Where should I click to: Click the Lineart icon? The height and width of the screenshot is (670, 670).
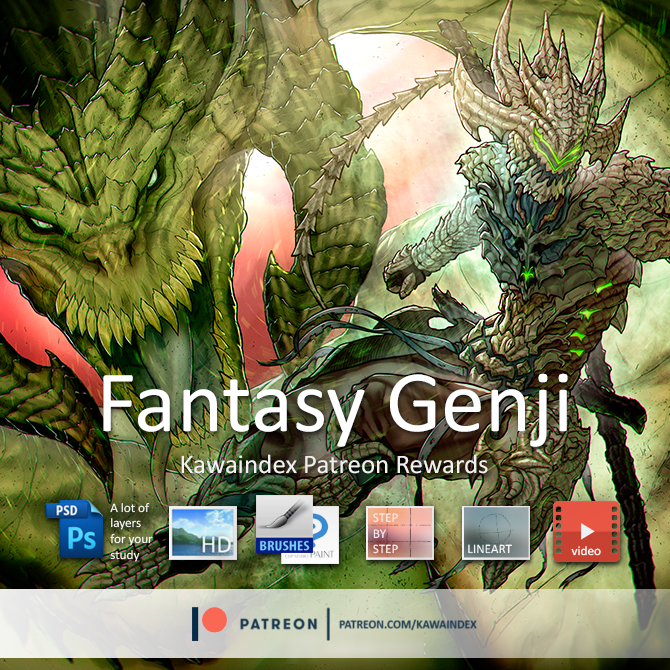pyautogui.click(x=496, y=532)
